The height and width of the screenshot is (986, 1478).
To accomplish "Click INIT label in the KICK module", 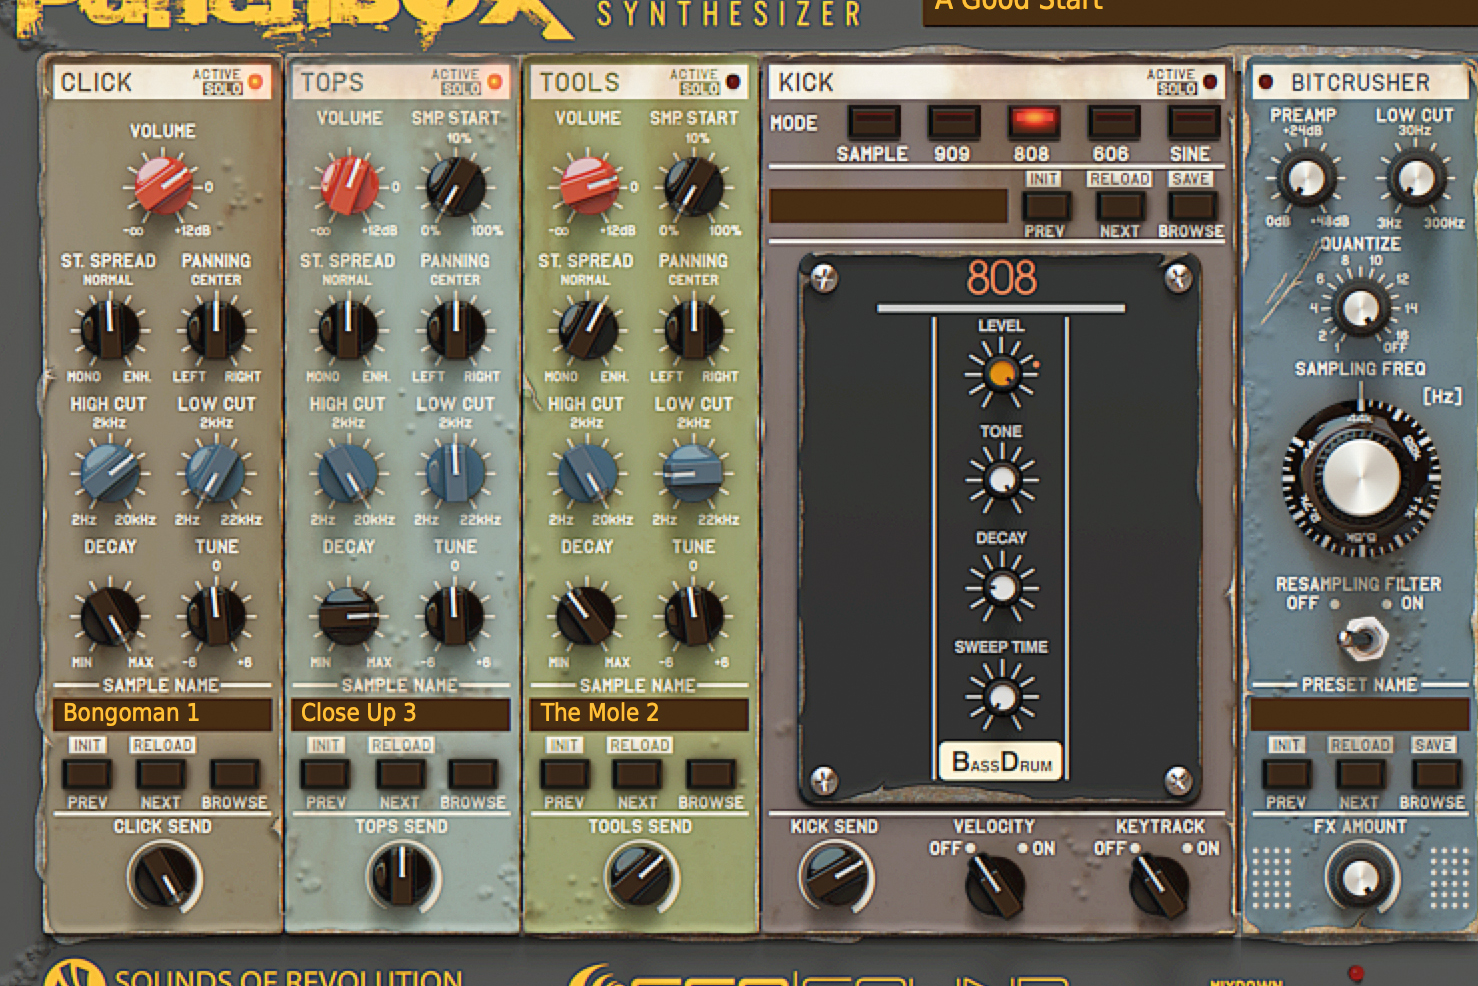I will pyautogui.click(x=1043, y=179).
